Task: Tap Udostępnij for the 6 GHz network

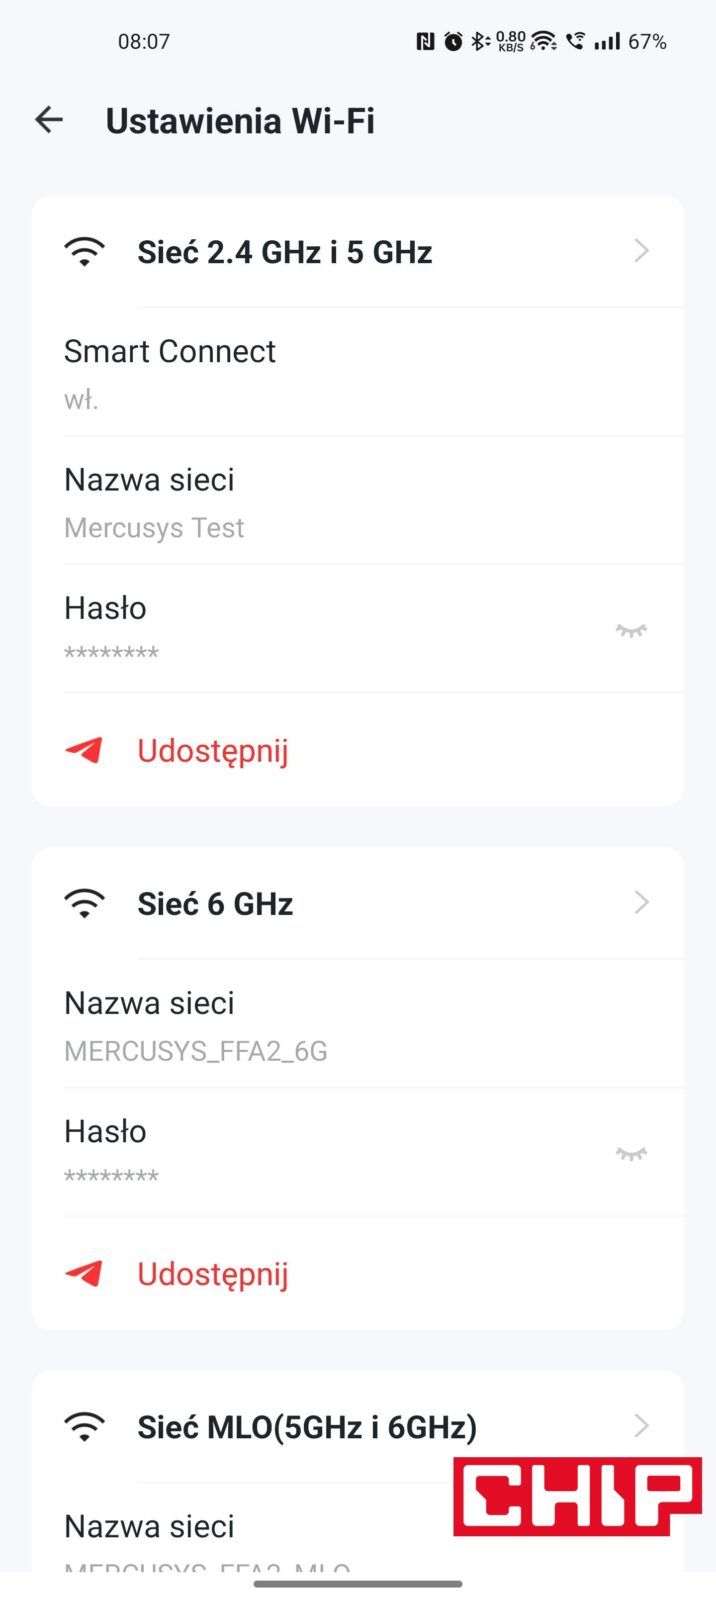Action: click(213, 1274)
